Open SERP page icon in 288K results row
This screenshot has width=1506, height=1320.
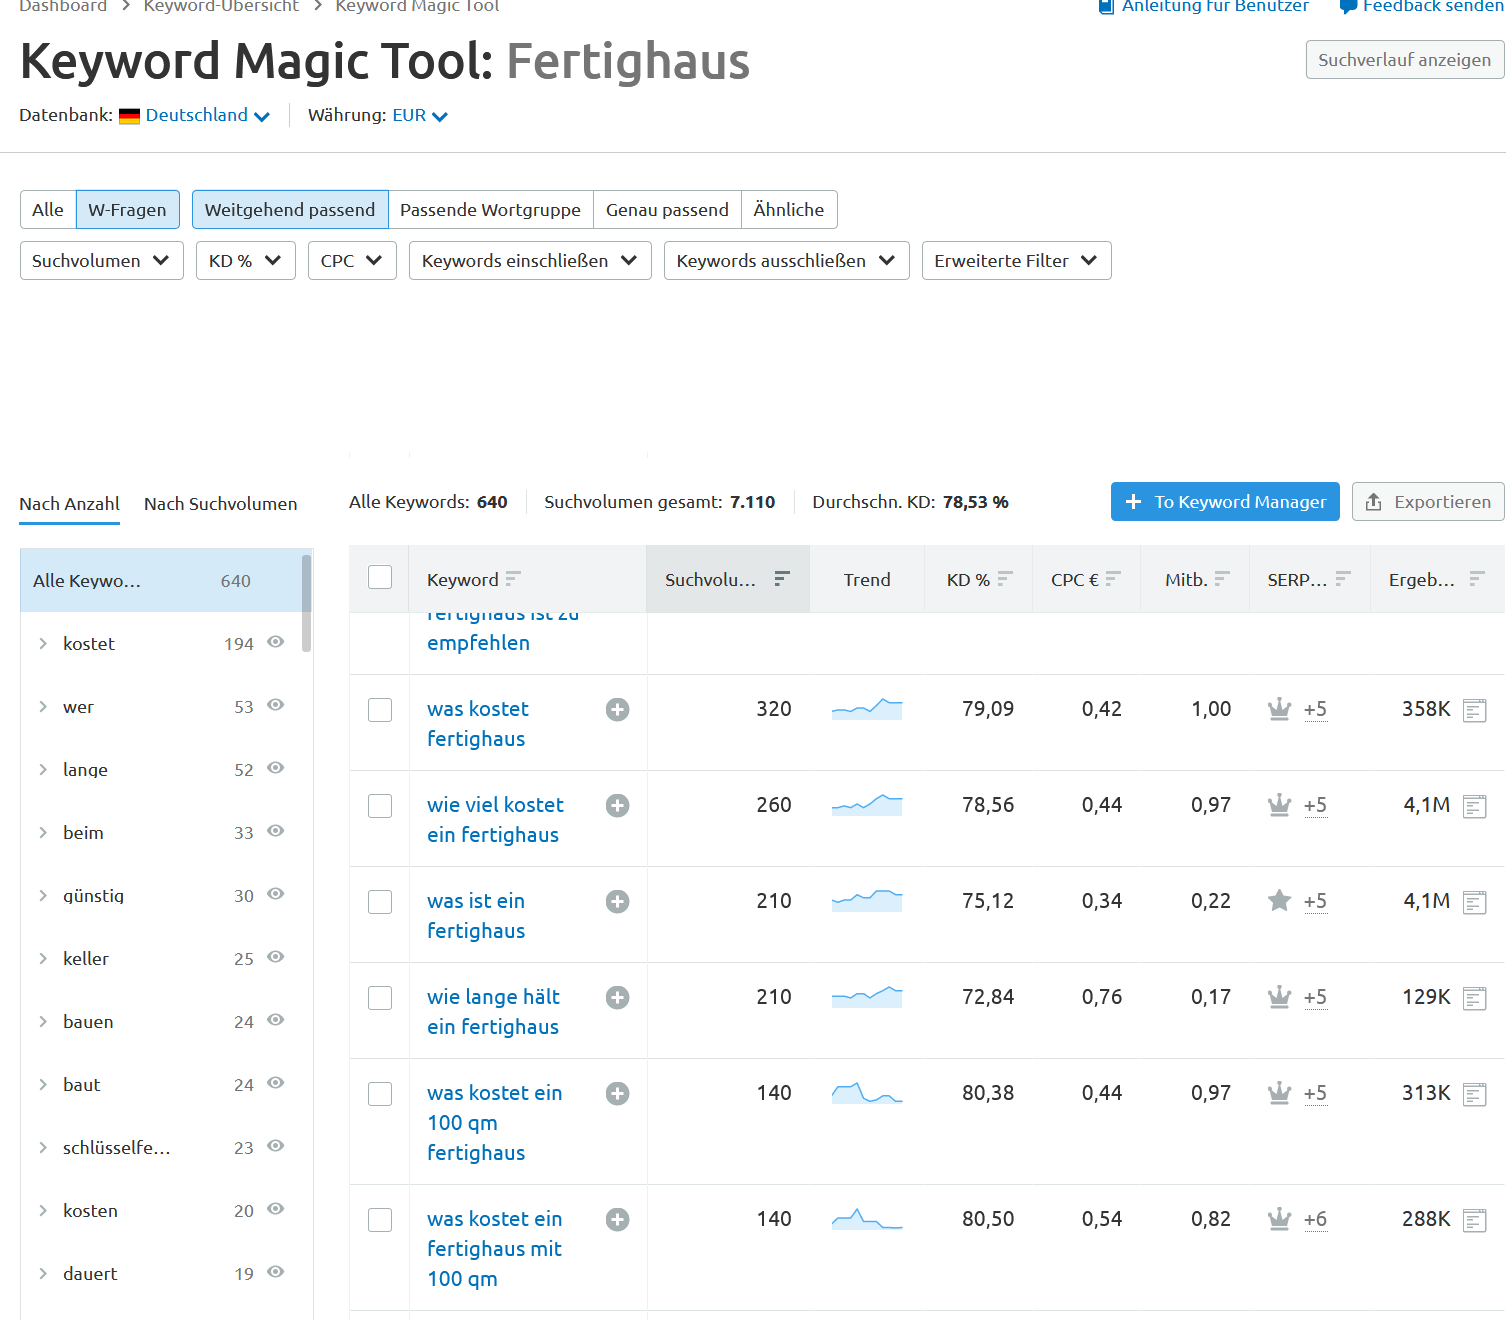pos(1474,1220)
